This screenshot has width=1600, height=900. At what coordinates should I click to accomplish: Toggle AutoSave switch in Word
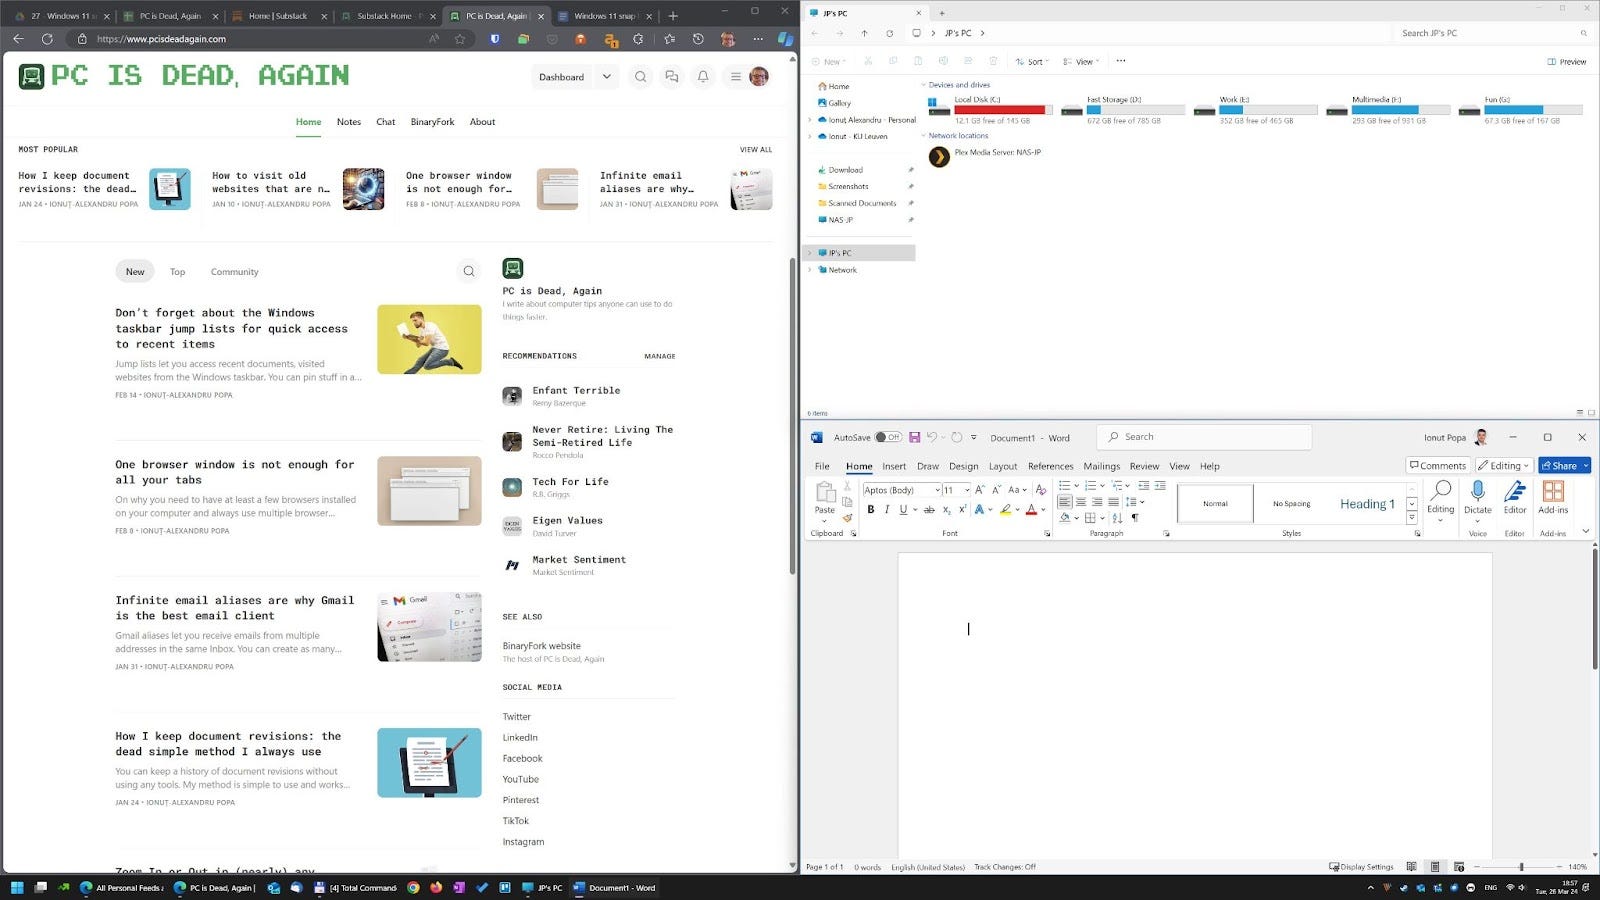click(x=888, y=437)
